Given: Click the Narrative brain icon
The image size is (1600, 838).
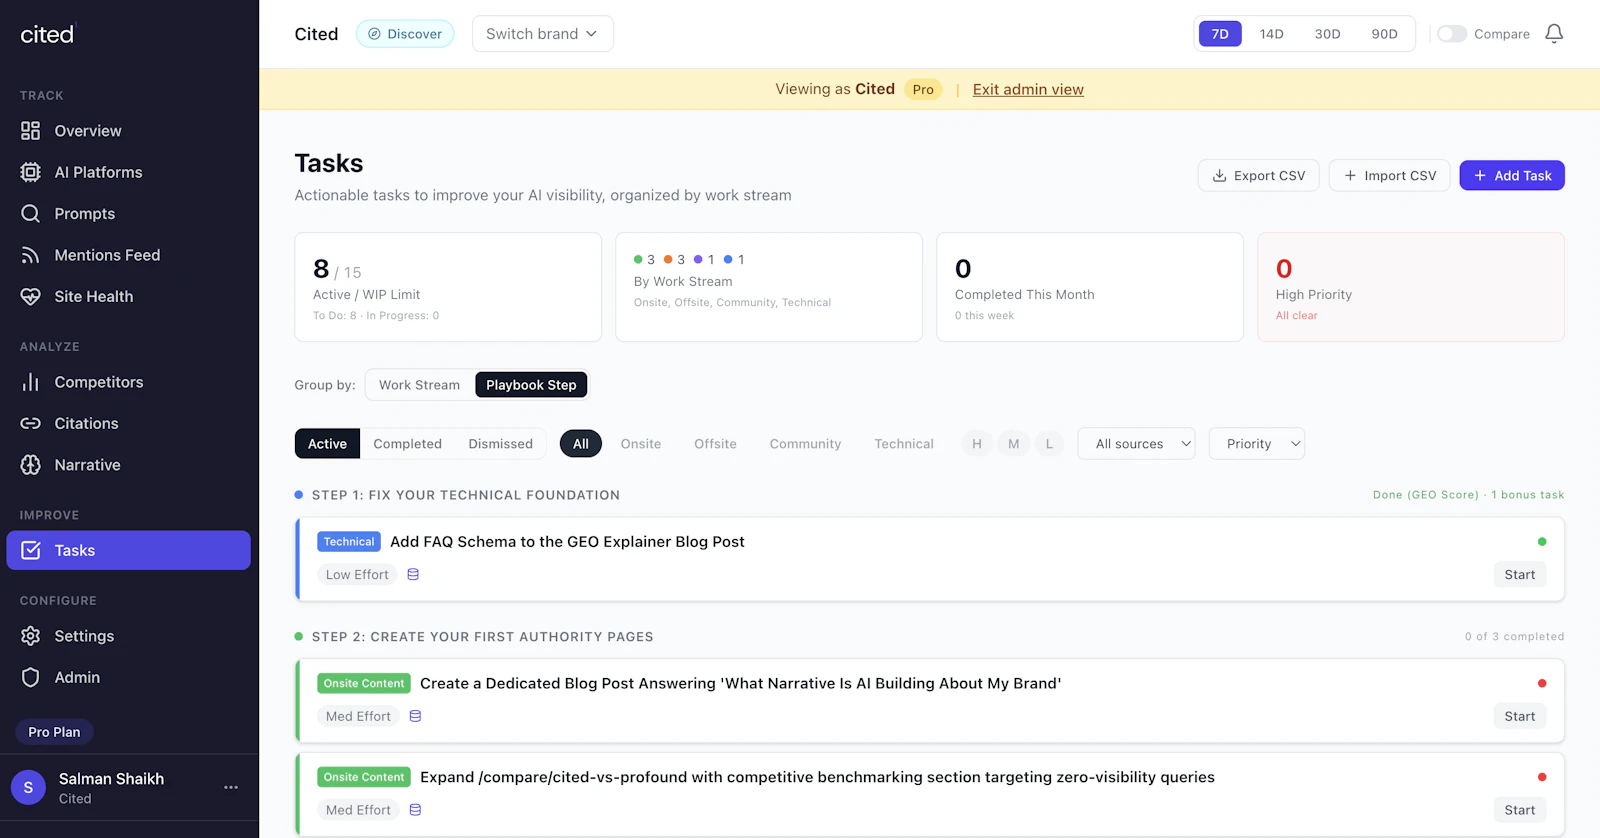Looking at the screenshot, I should [x=31, y=465].
